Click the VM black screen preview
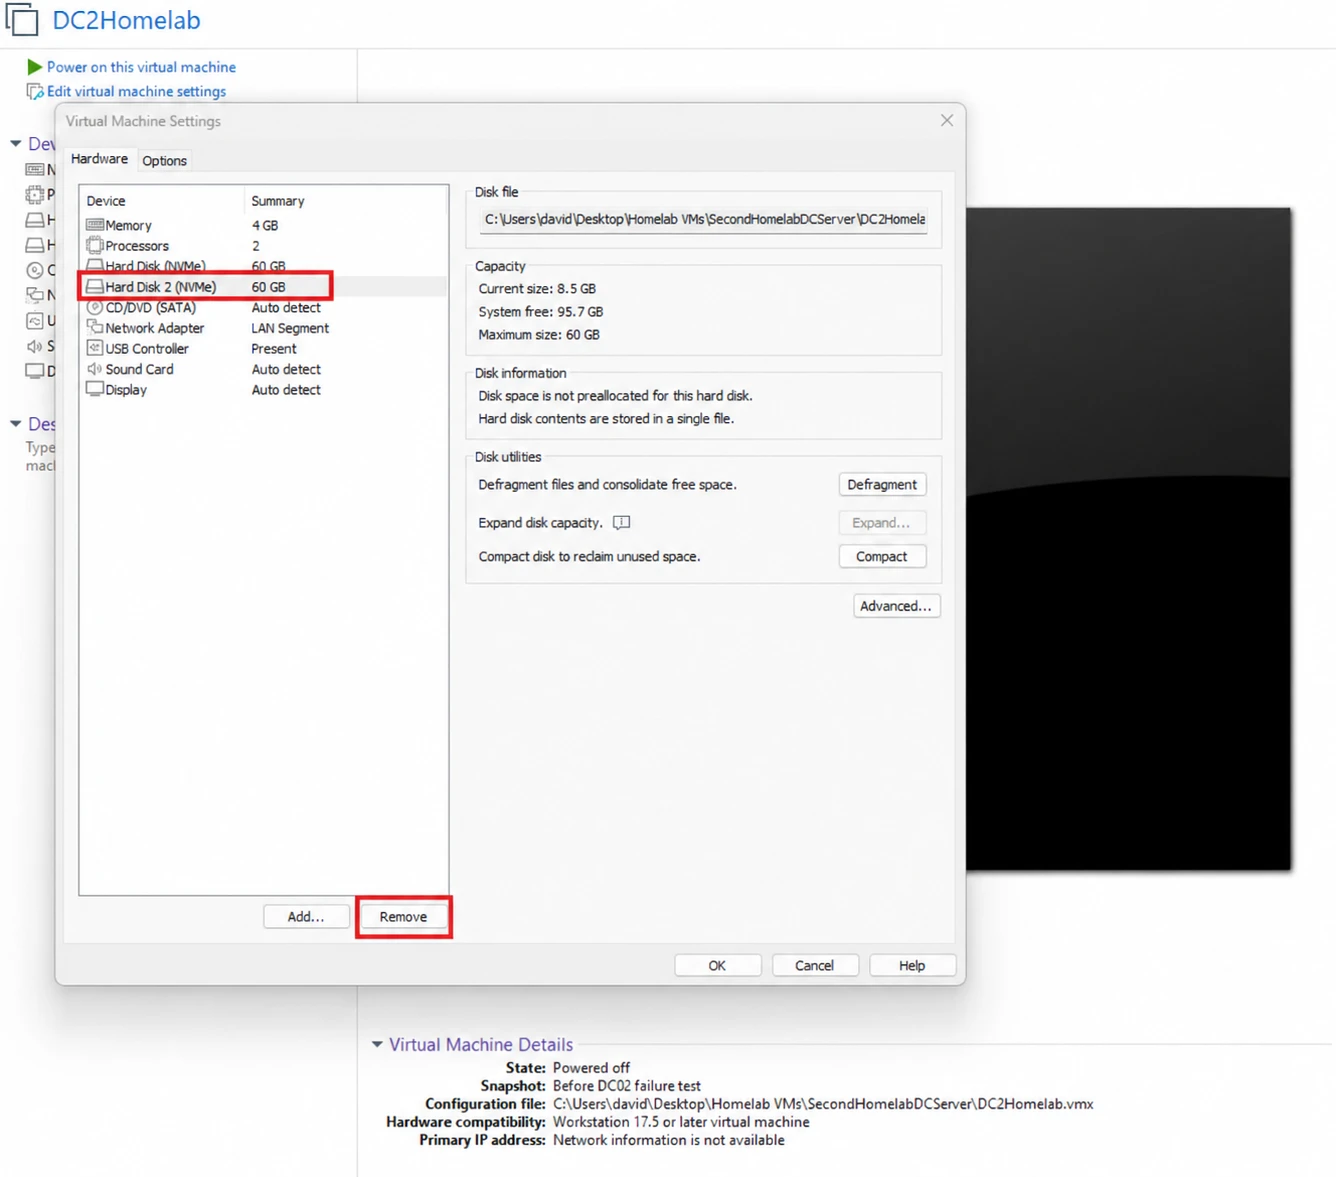1336x1177 pixels. tap(1128, 538)
